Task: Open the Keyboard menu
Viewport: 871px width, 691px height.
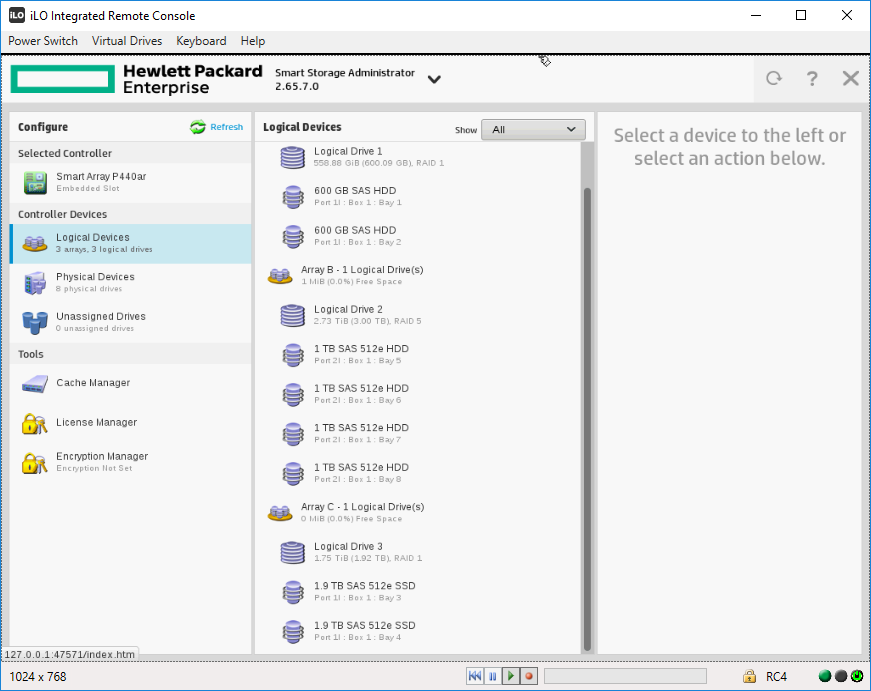Action: (x=201, y=41)
